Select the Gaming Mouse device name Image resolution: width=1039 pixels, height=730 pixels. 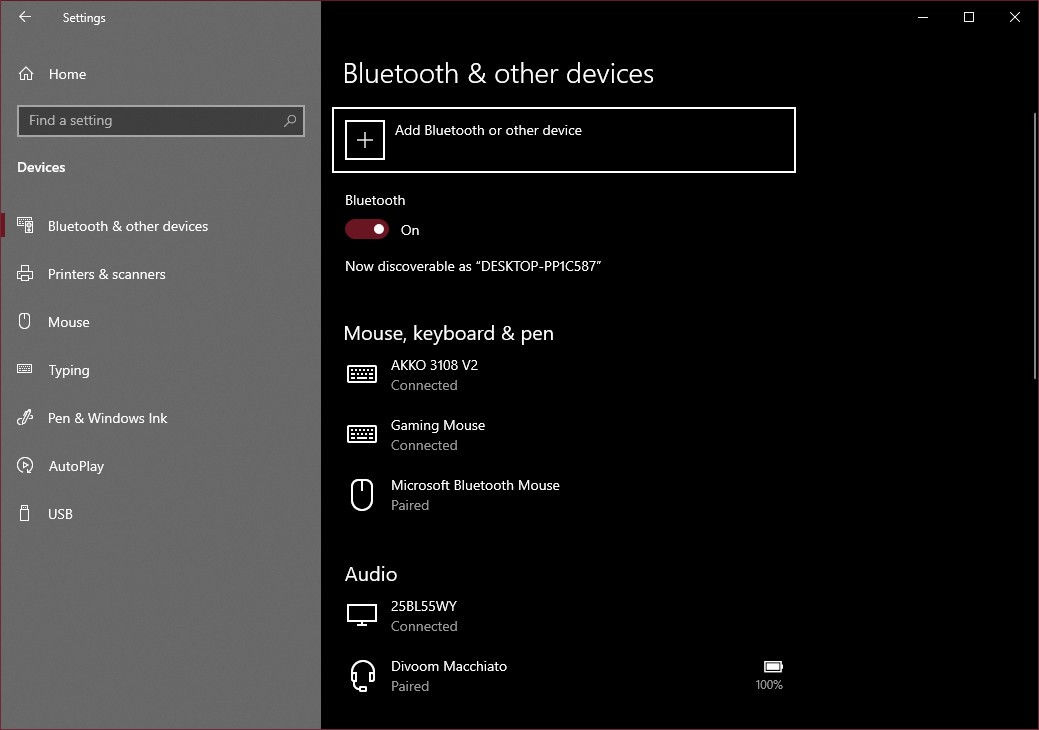tap(438, 425)
